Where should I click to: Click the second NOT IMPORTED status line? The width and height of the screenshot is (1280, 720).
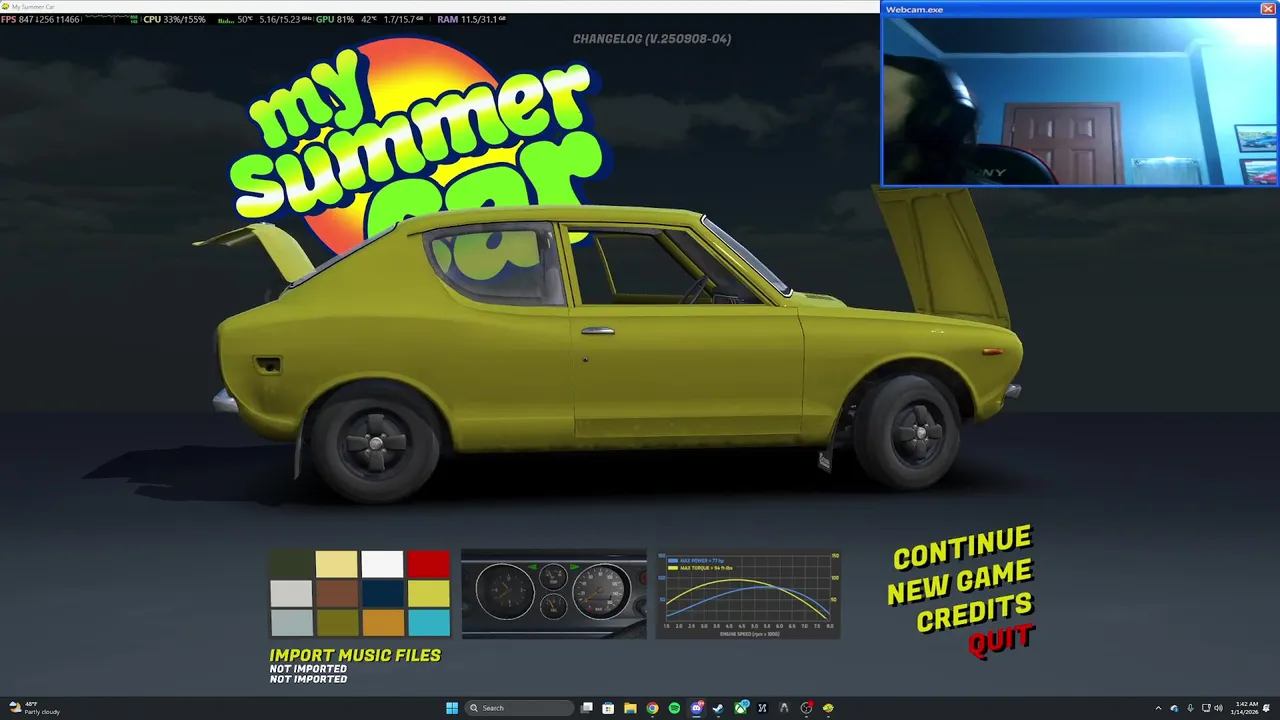(x=308, y=679)
